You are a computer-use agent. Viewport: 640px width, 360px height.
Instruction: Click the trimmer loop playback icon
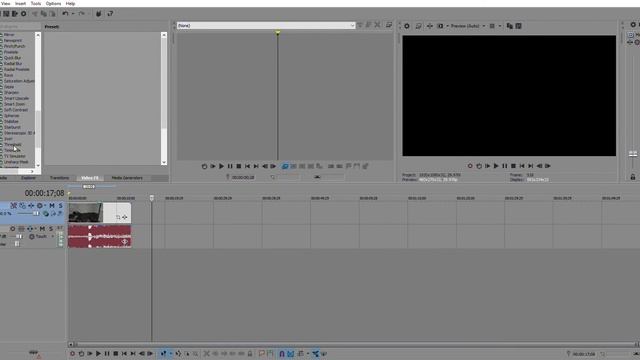tap(204, 166)
